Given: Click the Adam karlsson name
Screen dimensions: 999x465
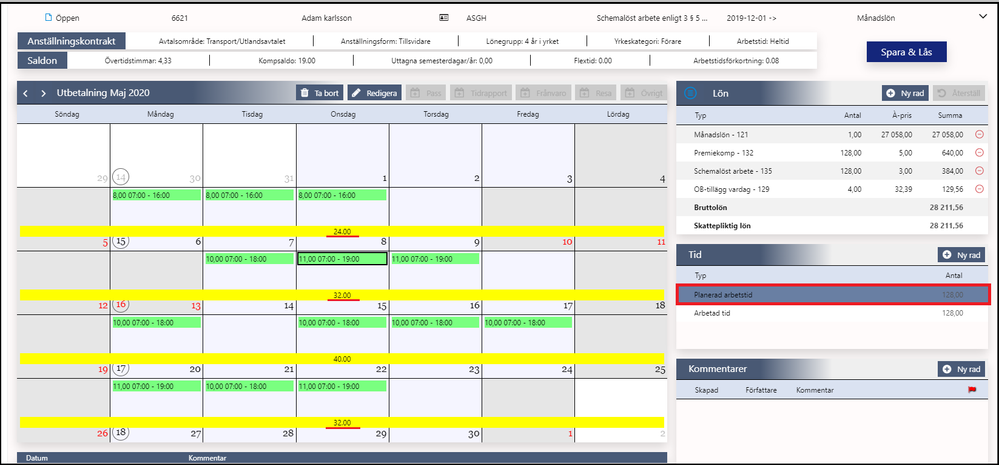Looking at the screenshot, I should point(326,18).
